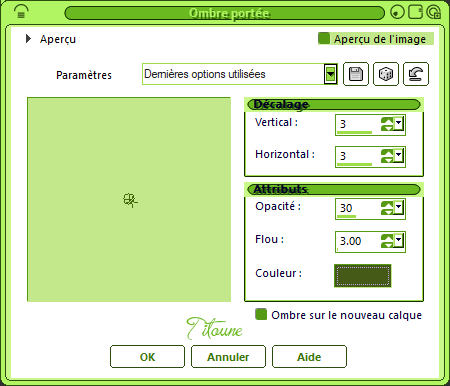Image resolution: width=450 pixels, height=386 pixels.
Task: Open the Flou slider dropdown arrow
Action: [399, 240]
